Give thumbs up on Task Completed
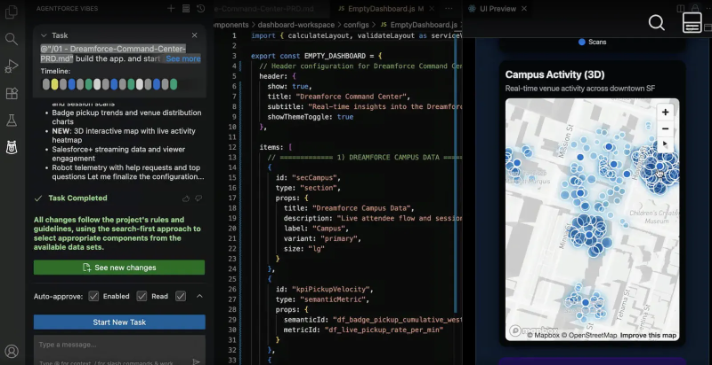 click(186, 198)
